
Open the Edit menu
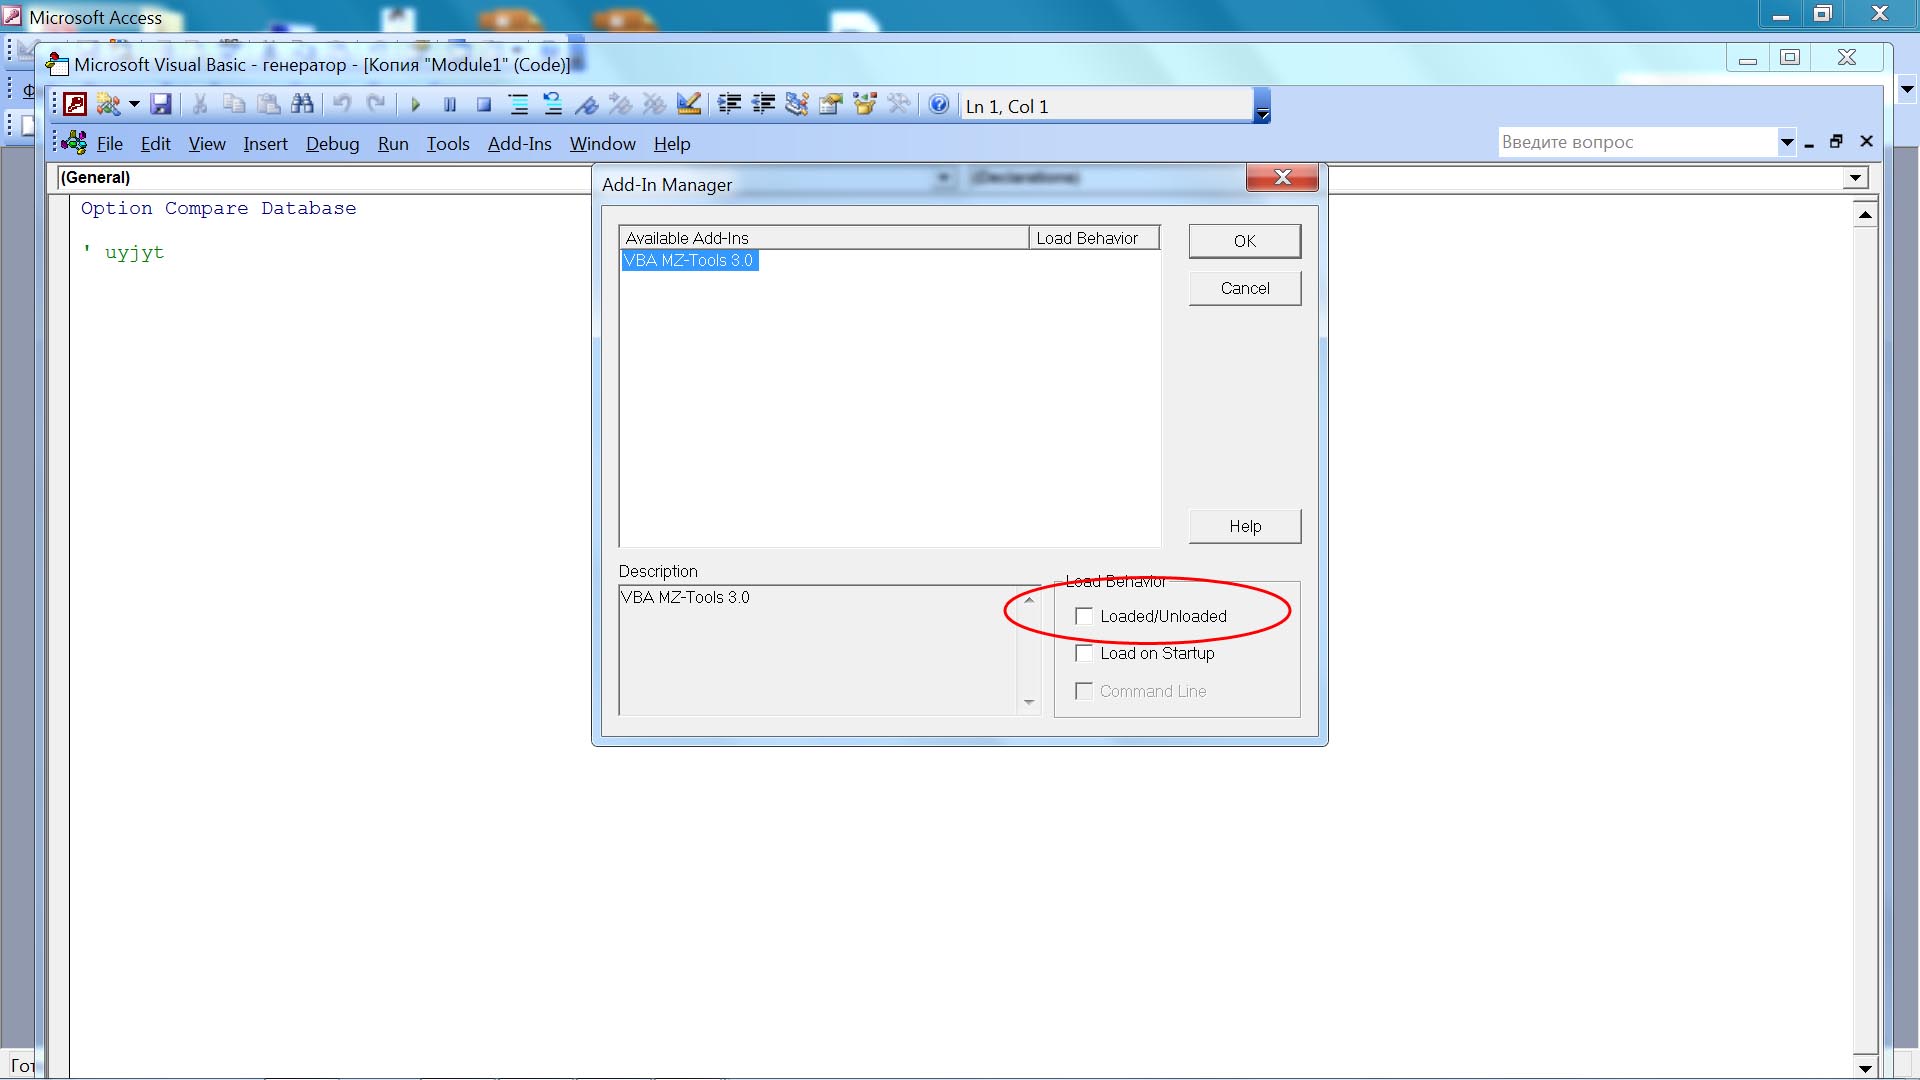pos(156,144)
